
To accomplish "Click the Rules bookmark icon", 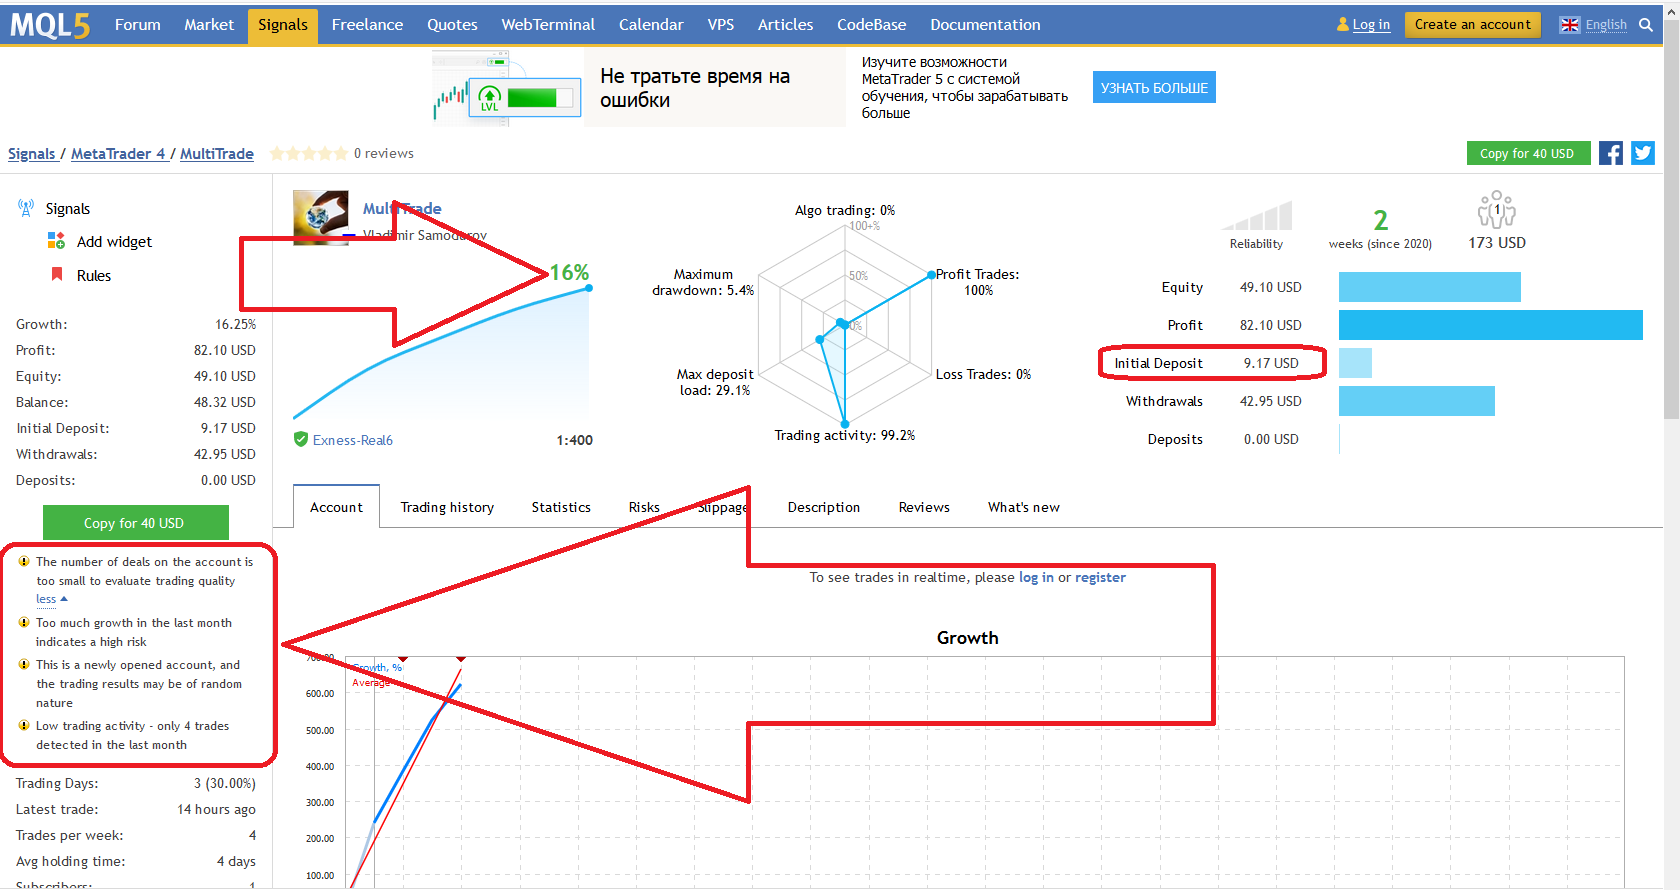I will (x=57, y=274).
